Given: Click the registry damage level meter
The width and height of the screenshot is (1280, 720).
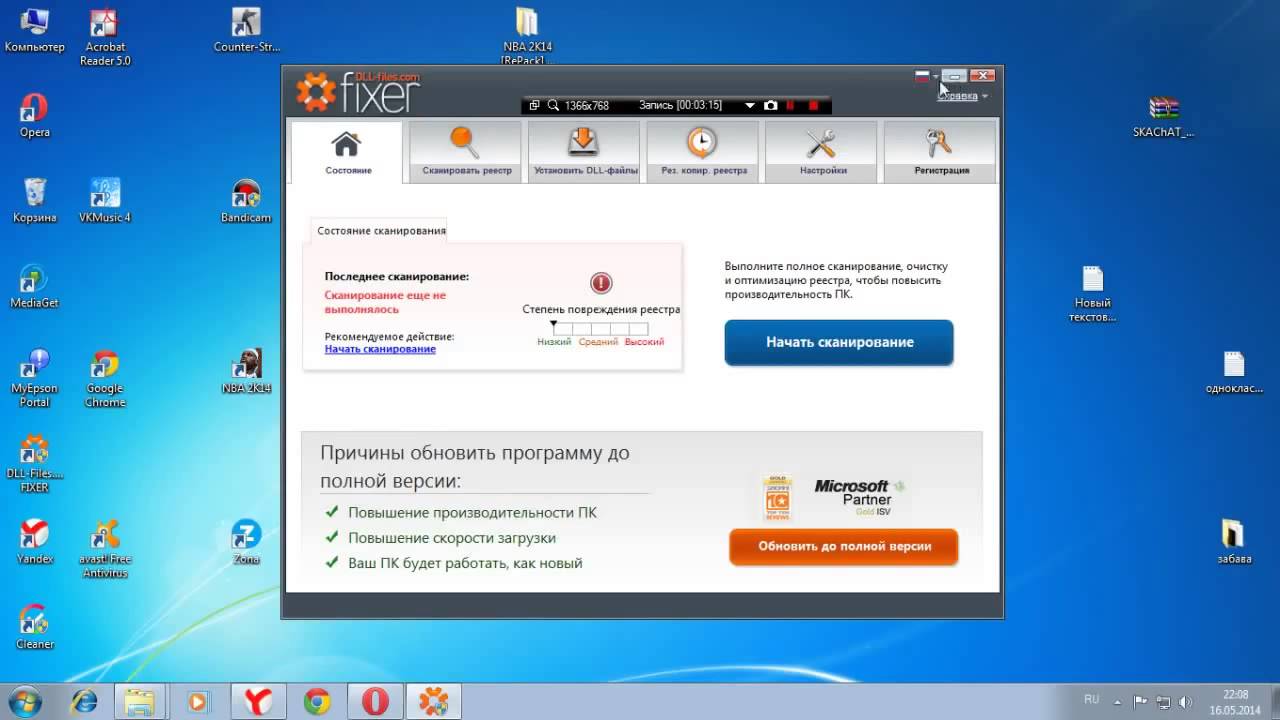Looking at the screenshot, I should [x=600, y=328].
